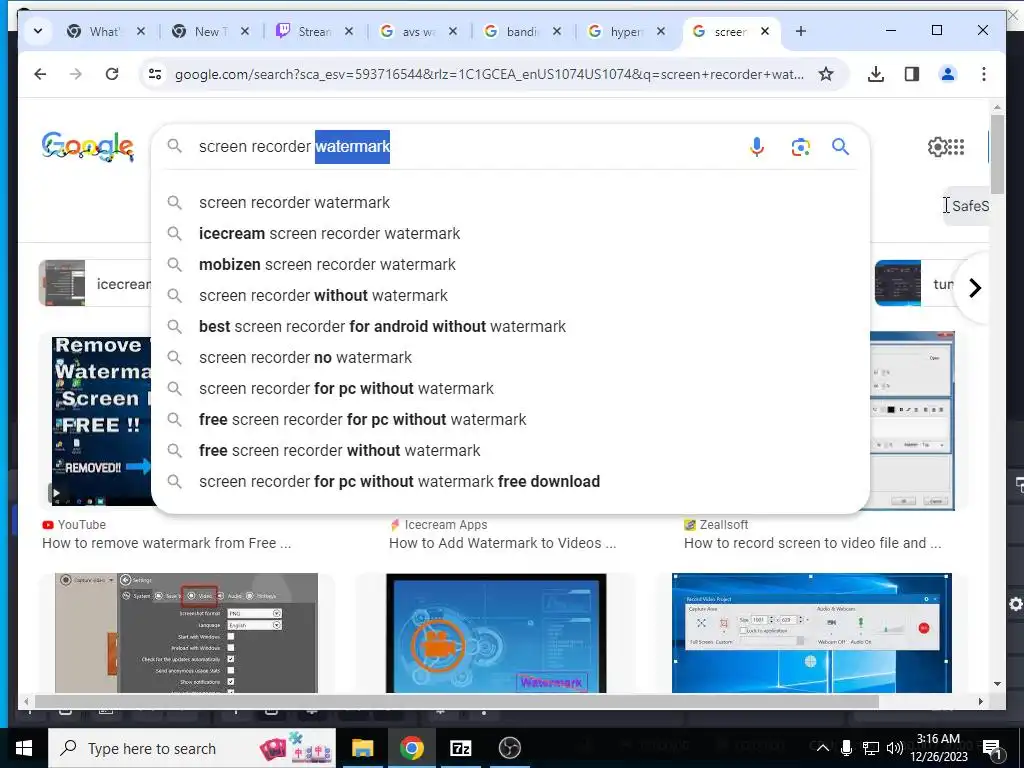The width and height of the screenshot is (1024, 768).
Task: Click the Google Doodle logo
Action: coord(88,147)
